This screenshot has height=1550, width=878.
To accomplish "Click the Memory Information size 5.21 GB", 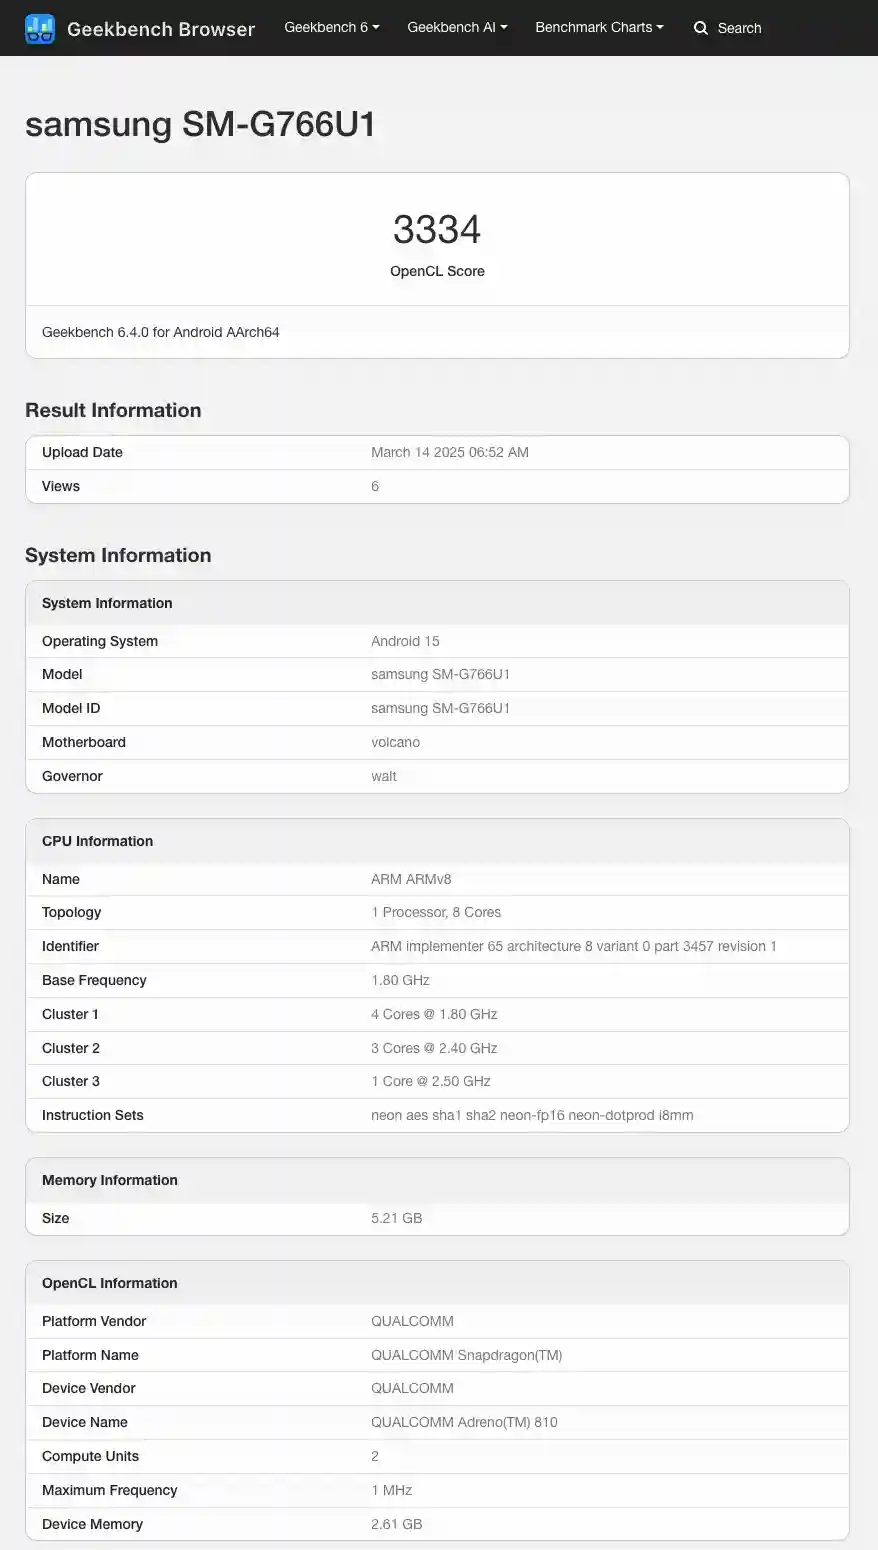I will 396,1218.
